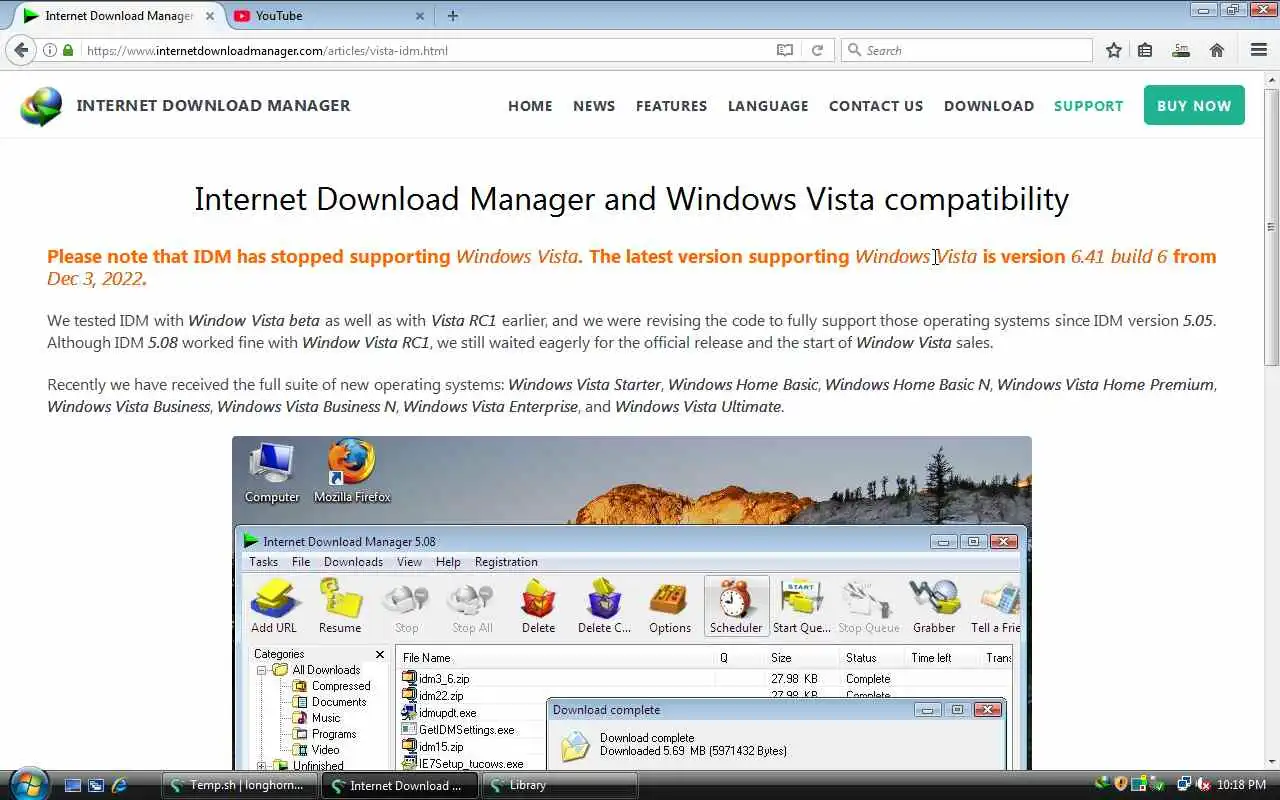Open the CONTACT US page

(876, 106)
